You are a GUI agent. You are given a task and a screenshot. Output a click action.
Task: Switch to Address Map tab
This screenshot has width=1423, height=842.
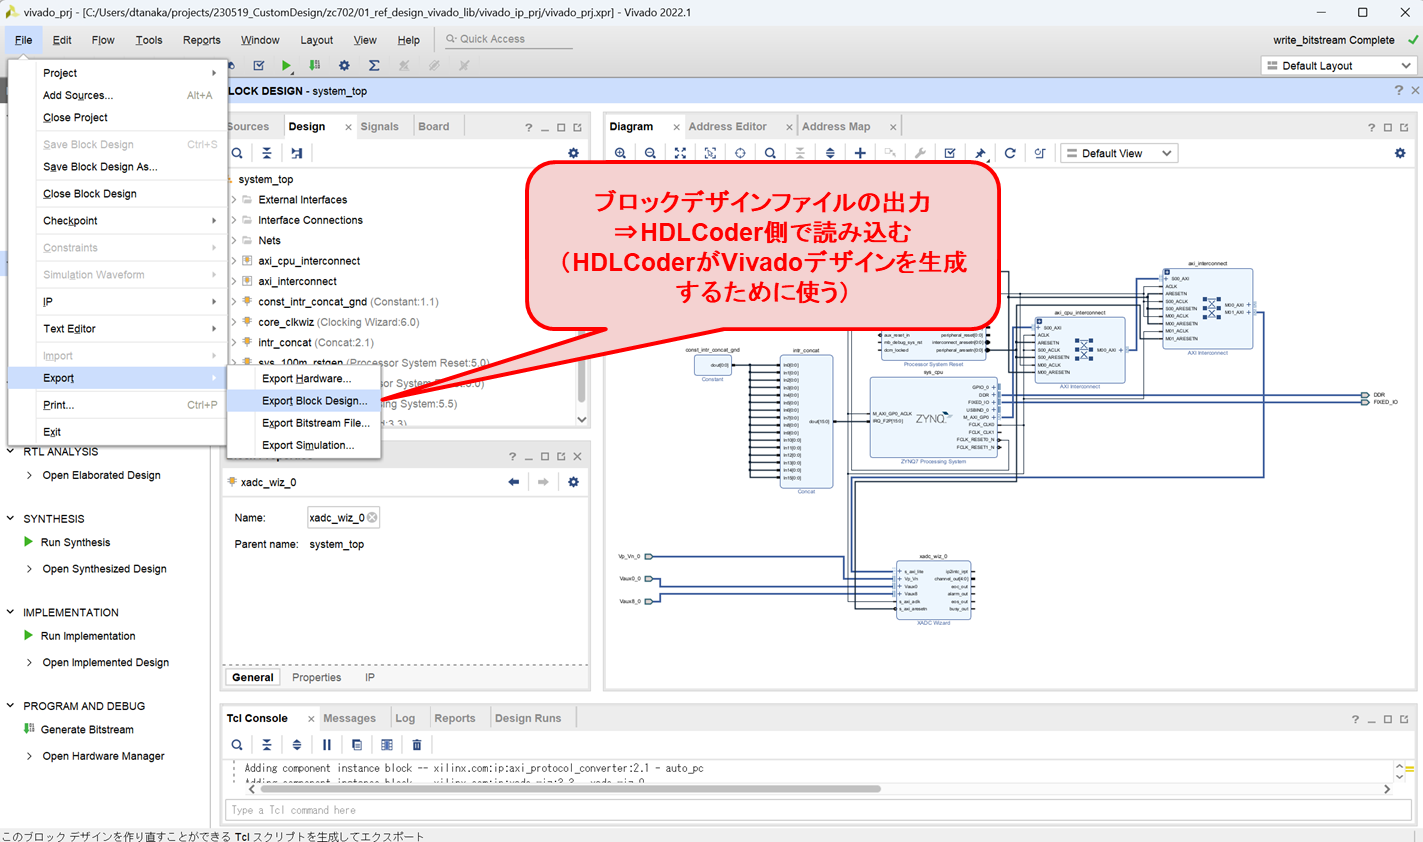tap(836, 127)
